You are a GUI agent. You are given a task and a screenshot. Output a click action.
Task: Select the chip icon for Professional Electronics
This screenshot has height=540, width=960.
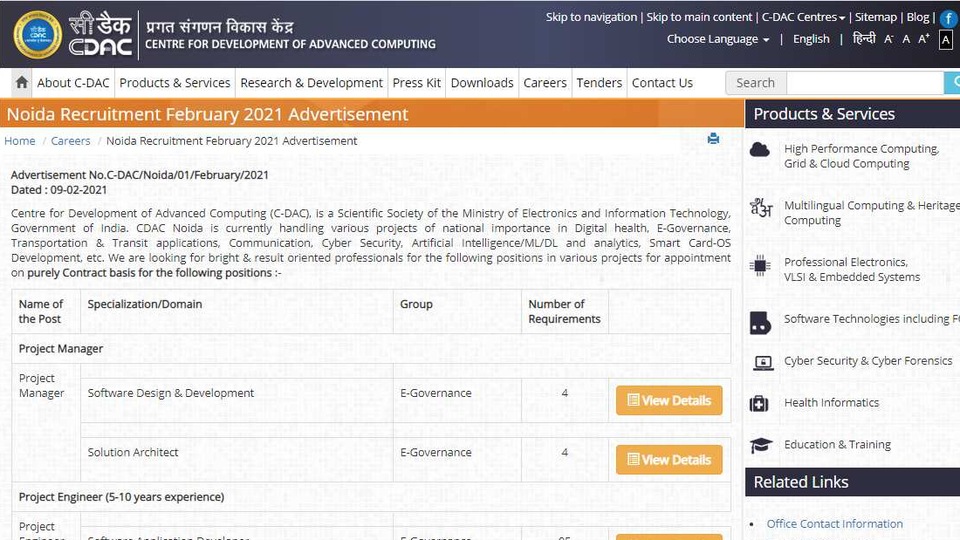(x=760, y=266)
